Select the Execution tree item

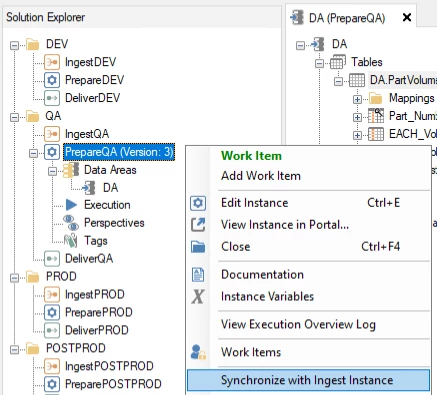pyautogui.click(x=107, y=205)
